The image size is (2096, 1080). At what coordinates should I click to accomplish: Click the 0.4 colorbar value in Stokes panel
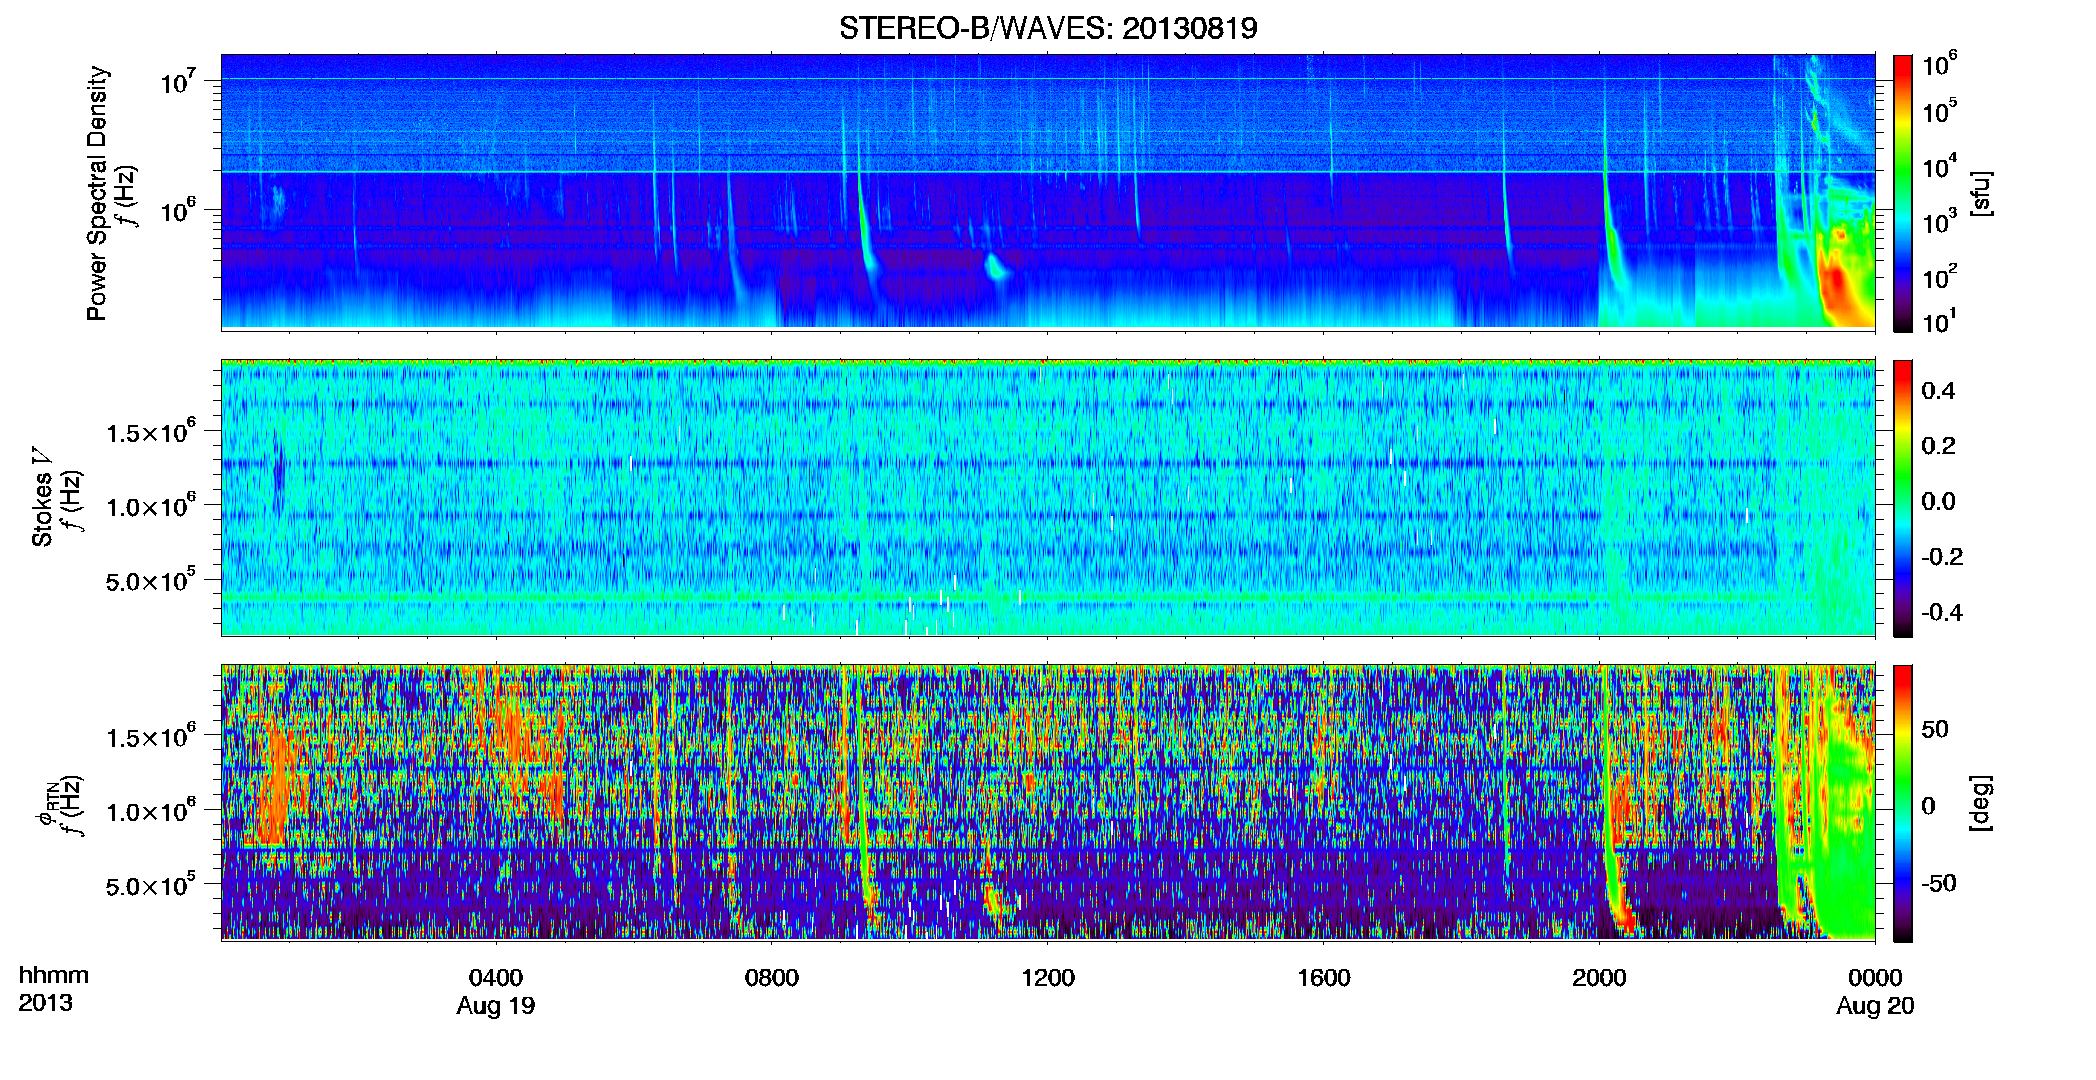pos(1938,391)
